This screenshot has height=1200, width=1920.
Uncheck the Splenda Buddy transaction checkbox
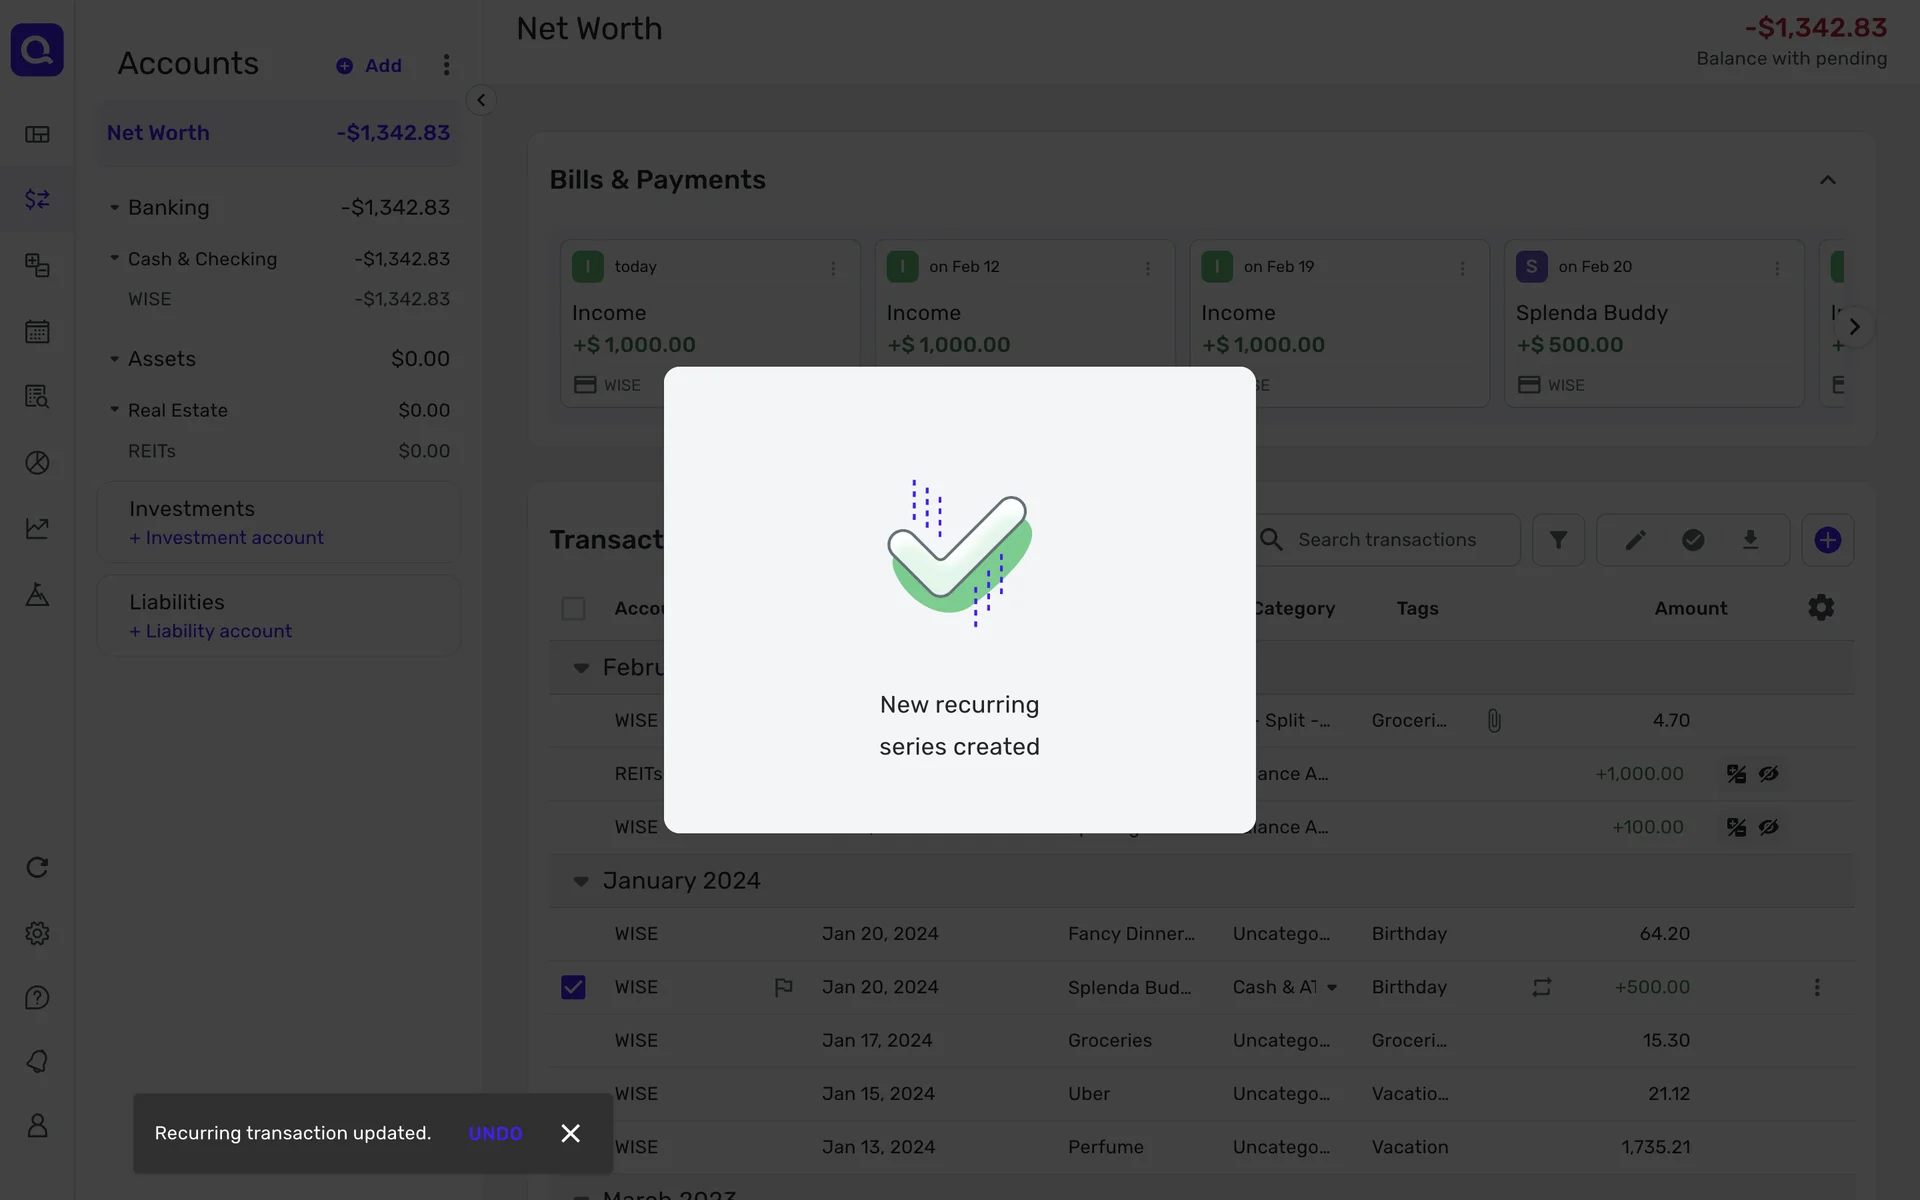click(573, 987)
